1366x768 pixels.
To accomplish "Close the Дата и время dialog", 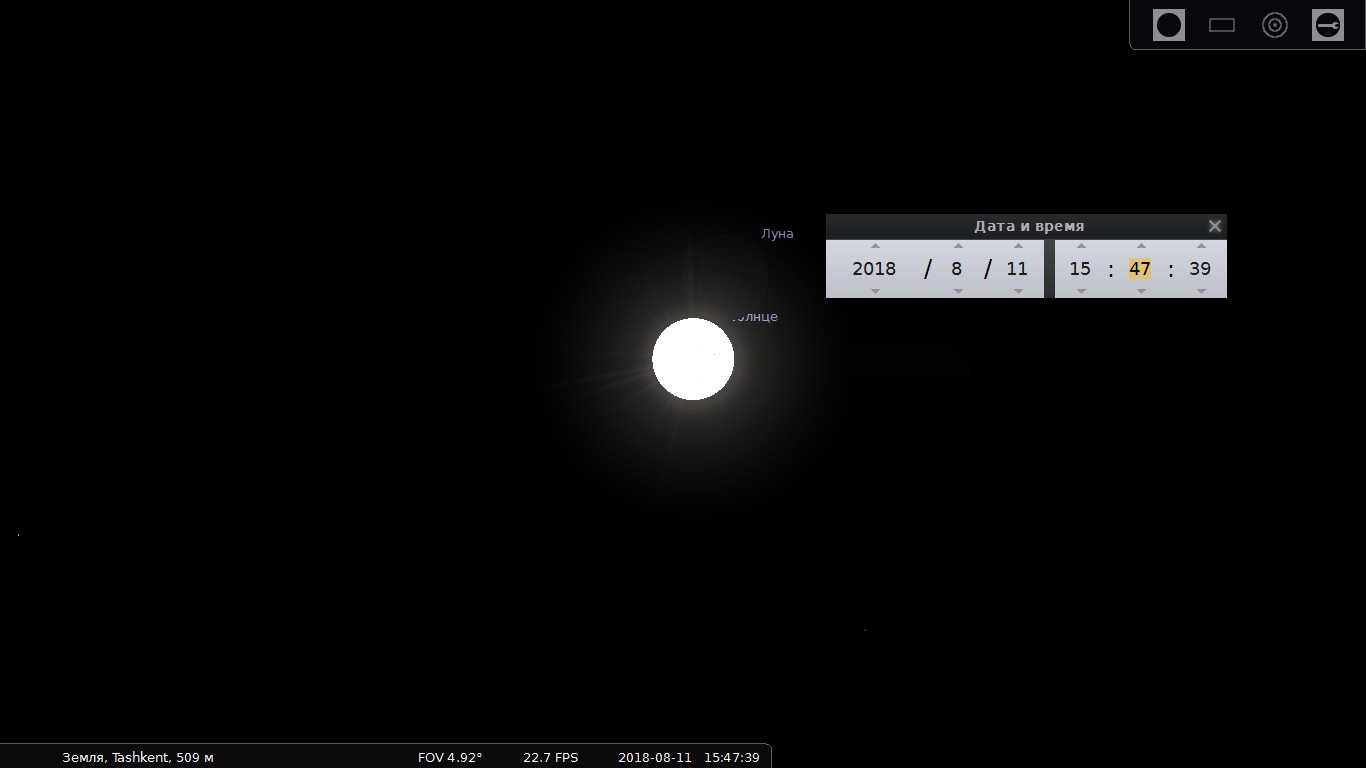I will [1215, 226].
